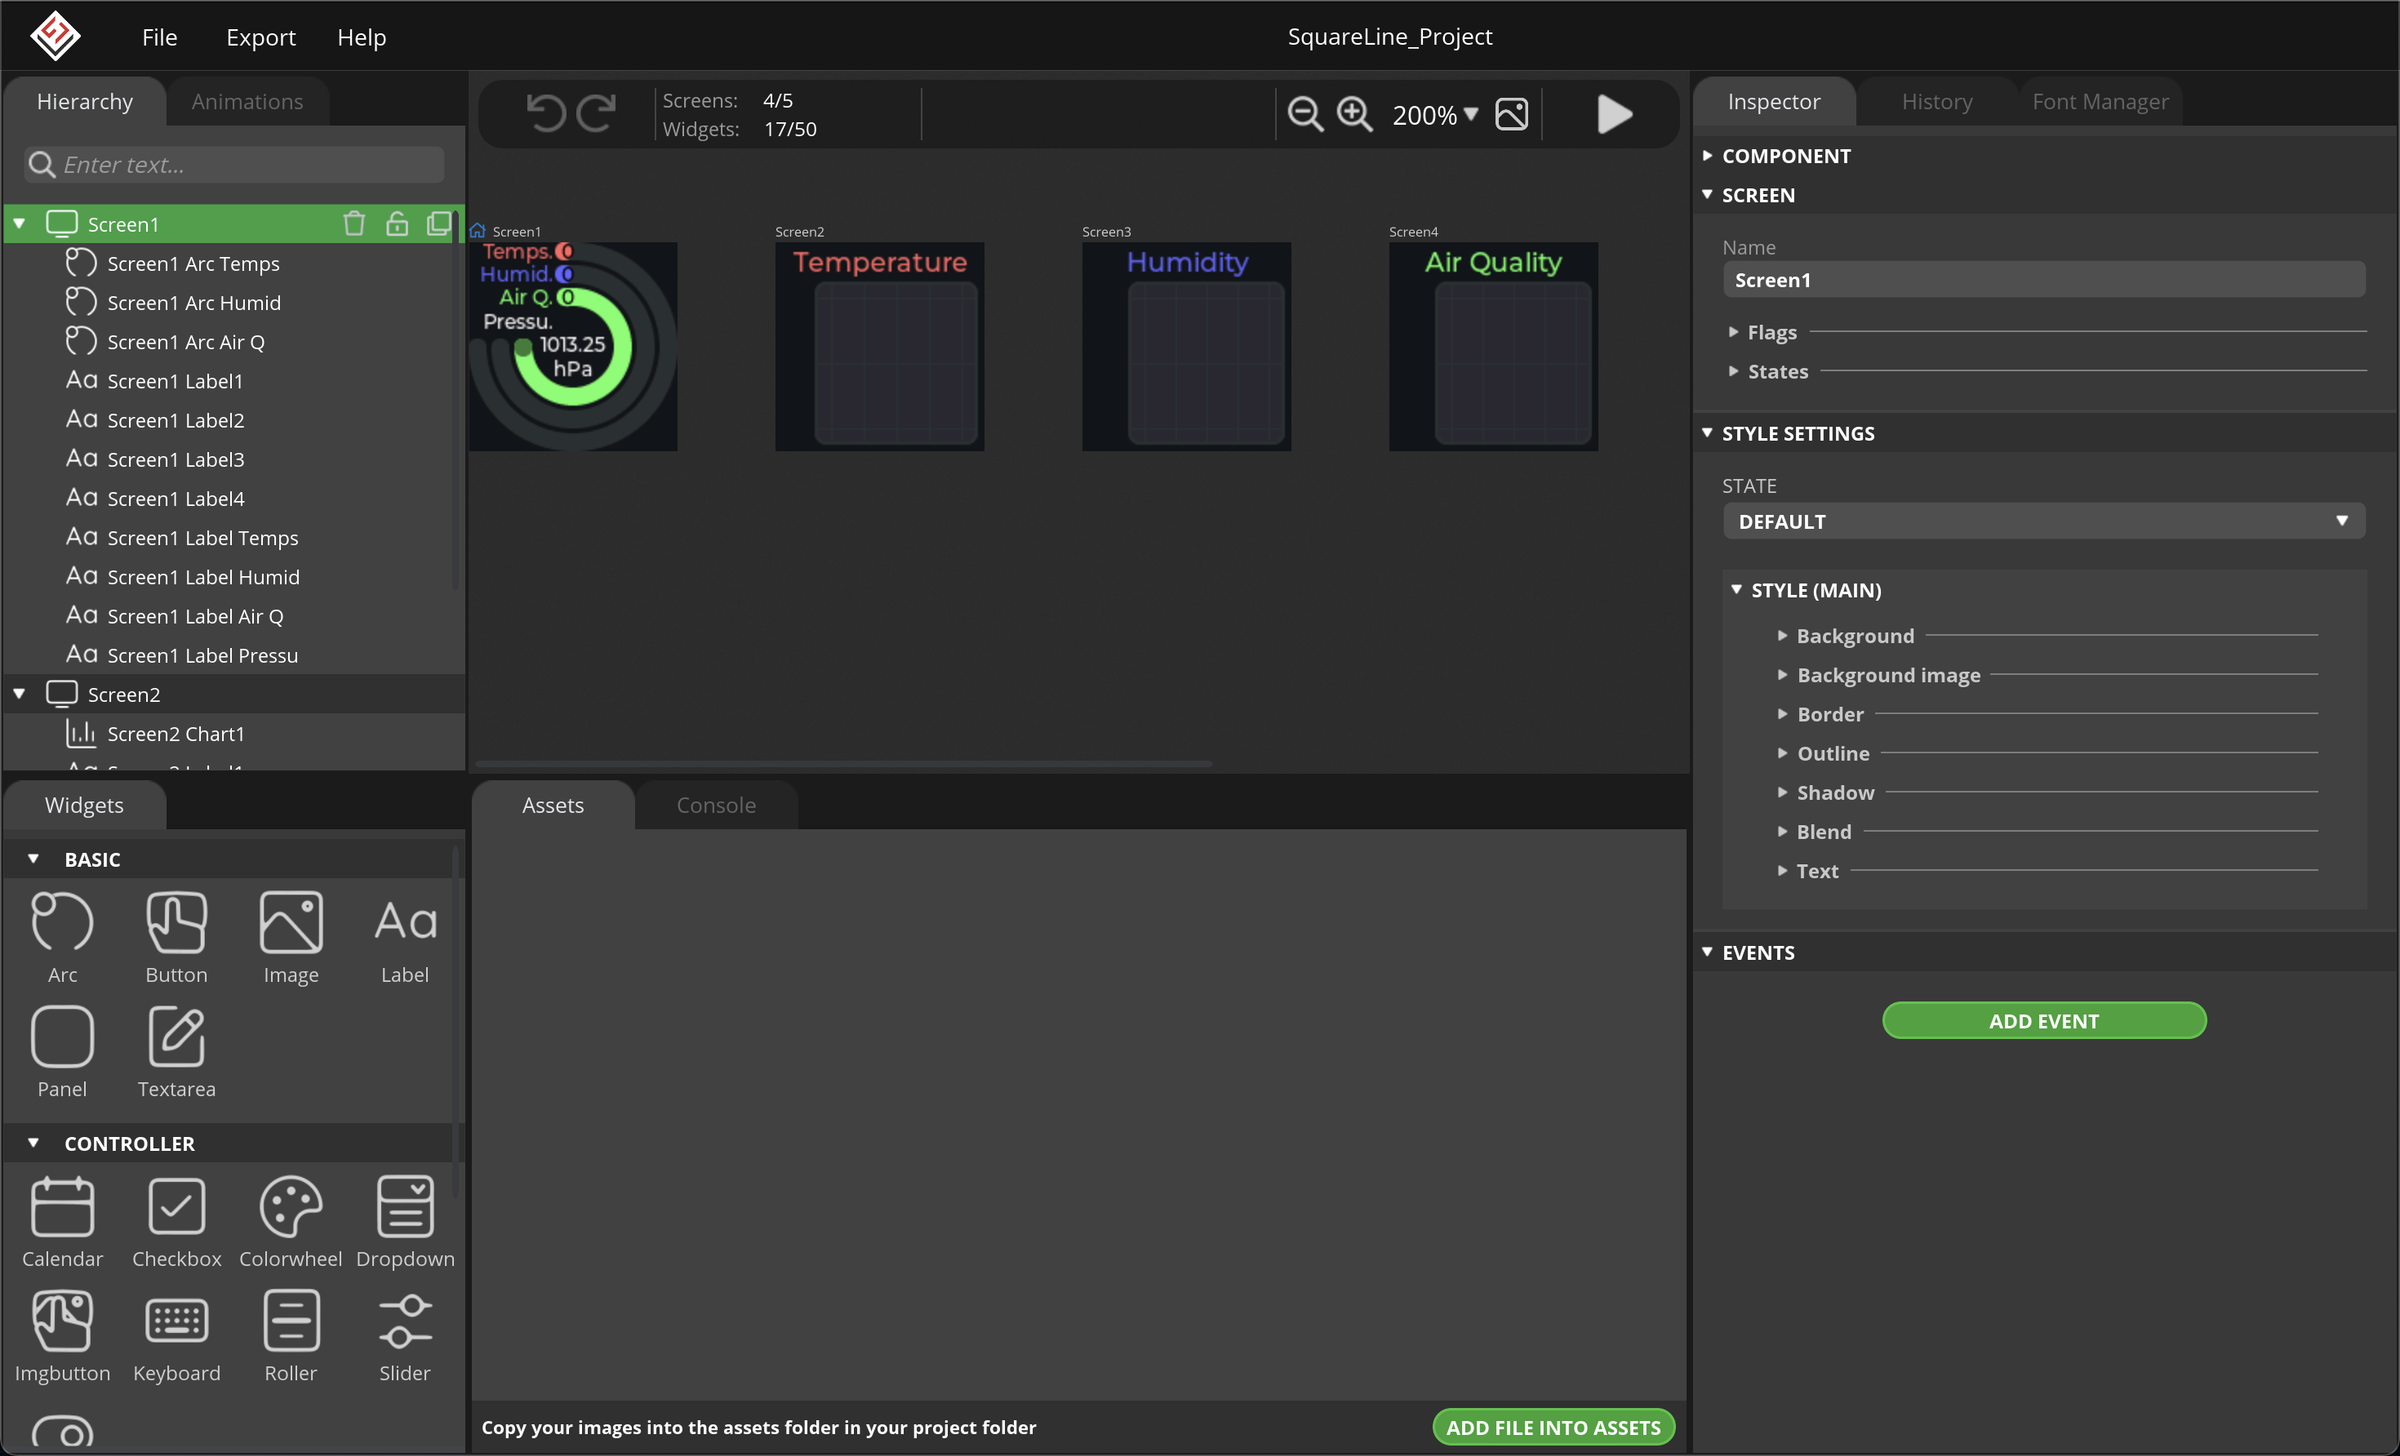Select the Arc widget
Image resolution: width=2400 pixels, height=1456 pixels.
[62, 935]
